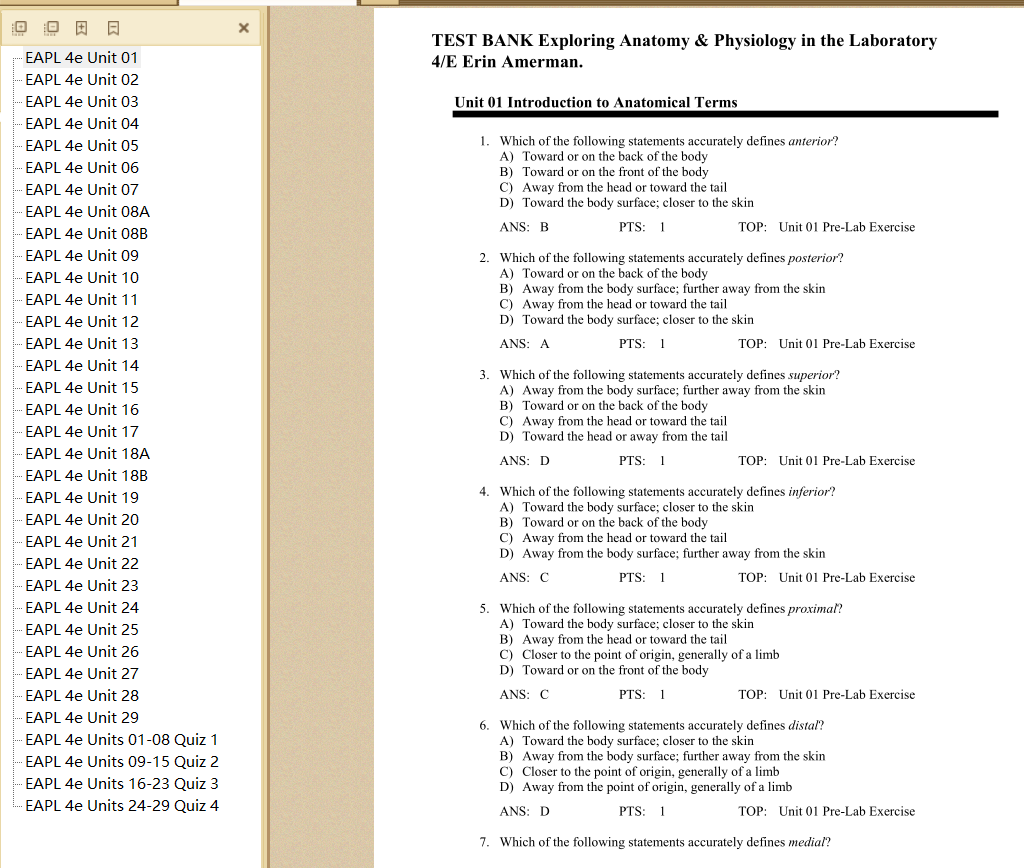Screen dimensions: 1024x868
Task: Jump to bookmark EAPL 4e Unit 25
Action: coord(82,630)
